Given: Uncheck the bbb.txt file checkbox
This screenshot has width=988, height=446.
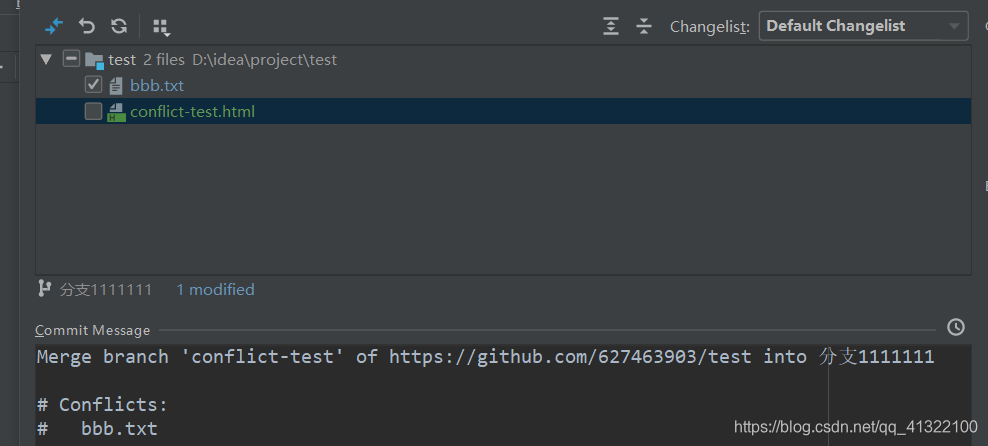Looking at the screenshot, I should 94,85.
